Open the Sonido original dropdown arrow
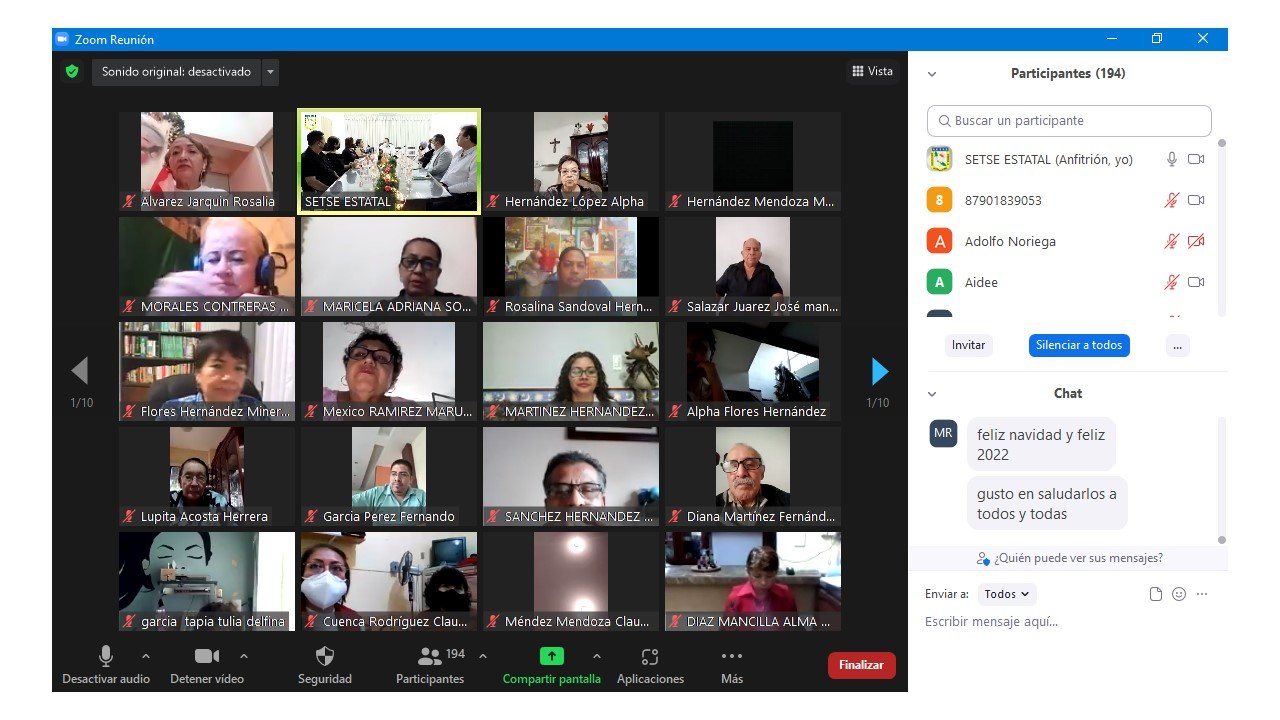Screen dimensions: 1280x720 [x=270, y=72]
